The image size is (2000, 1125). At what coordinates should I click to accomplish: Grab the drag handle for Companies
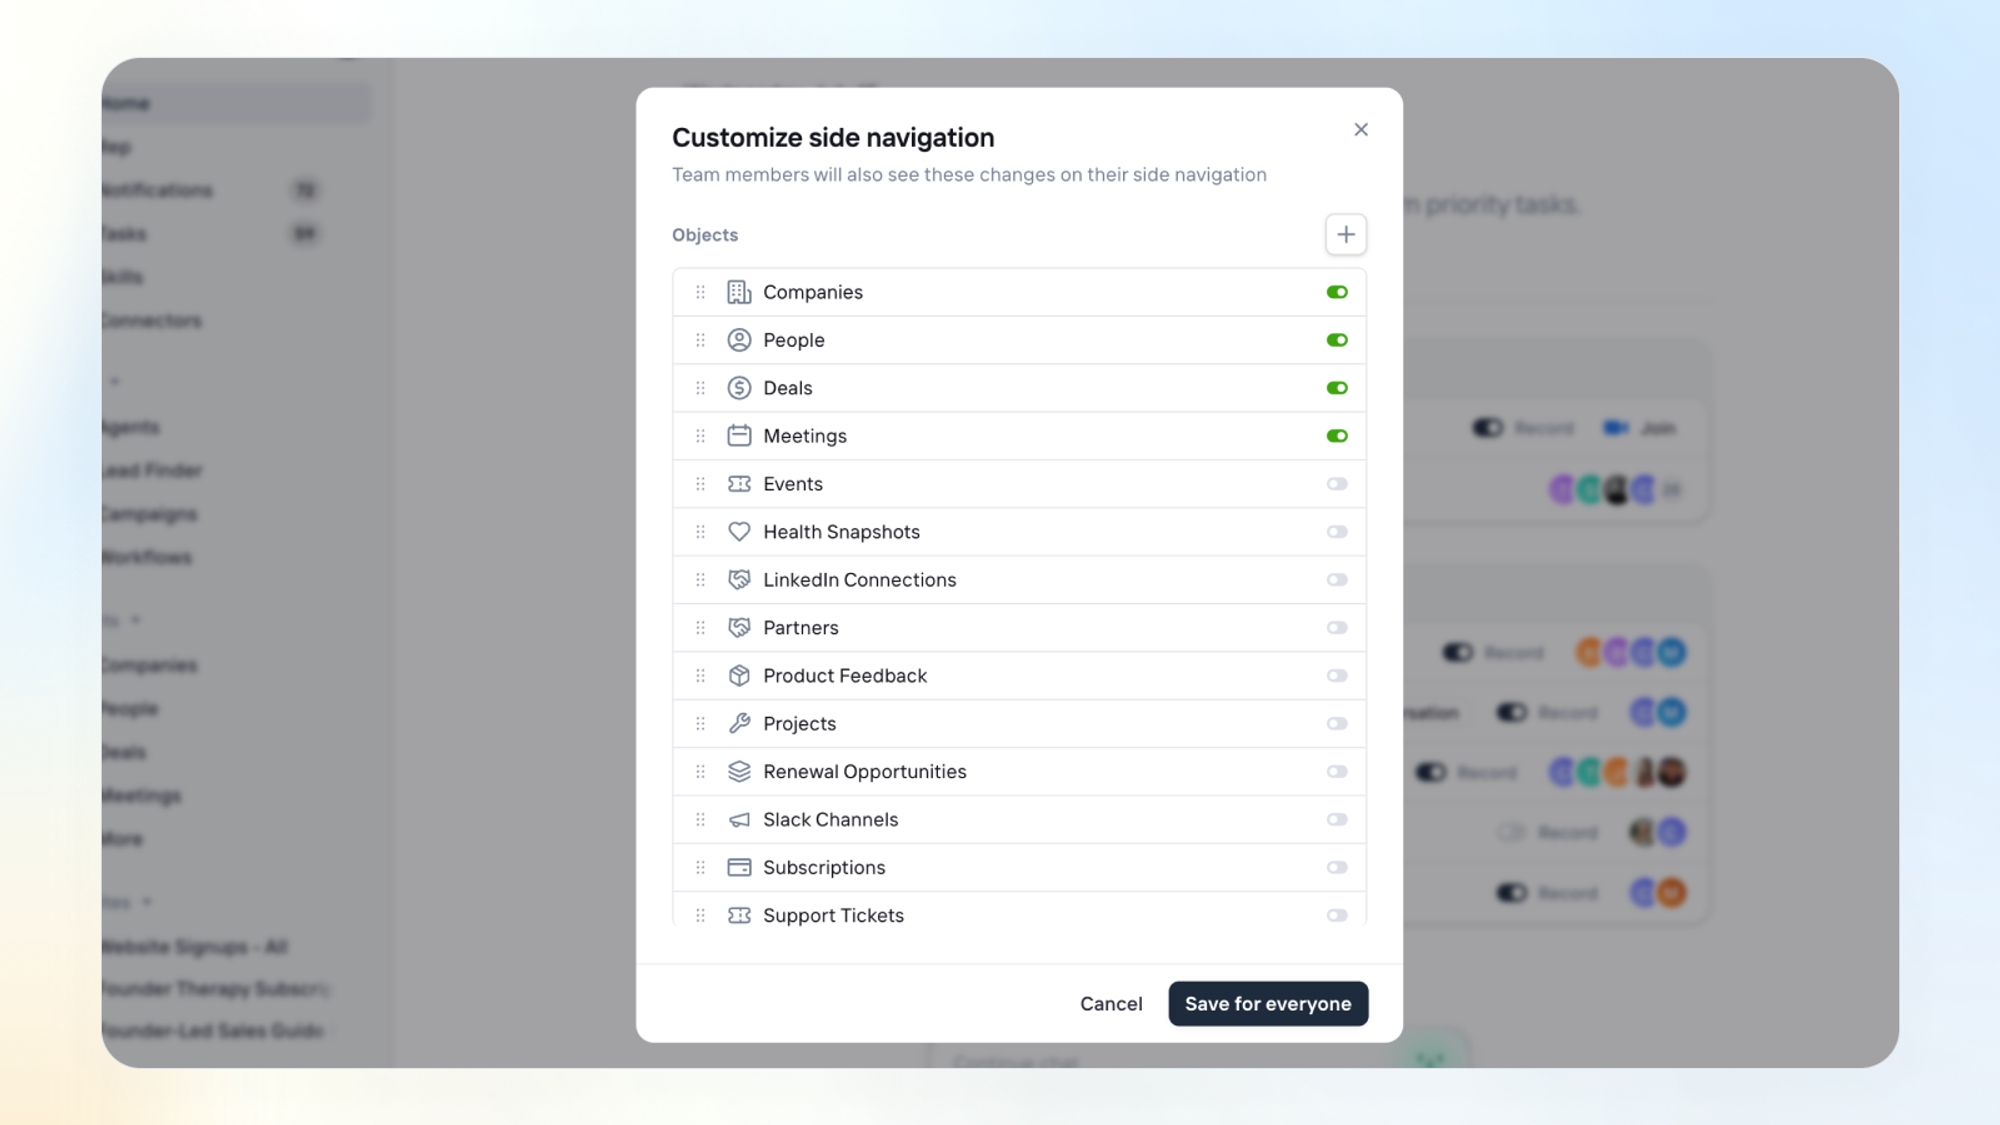(700, 292)
